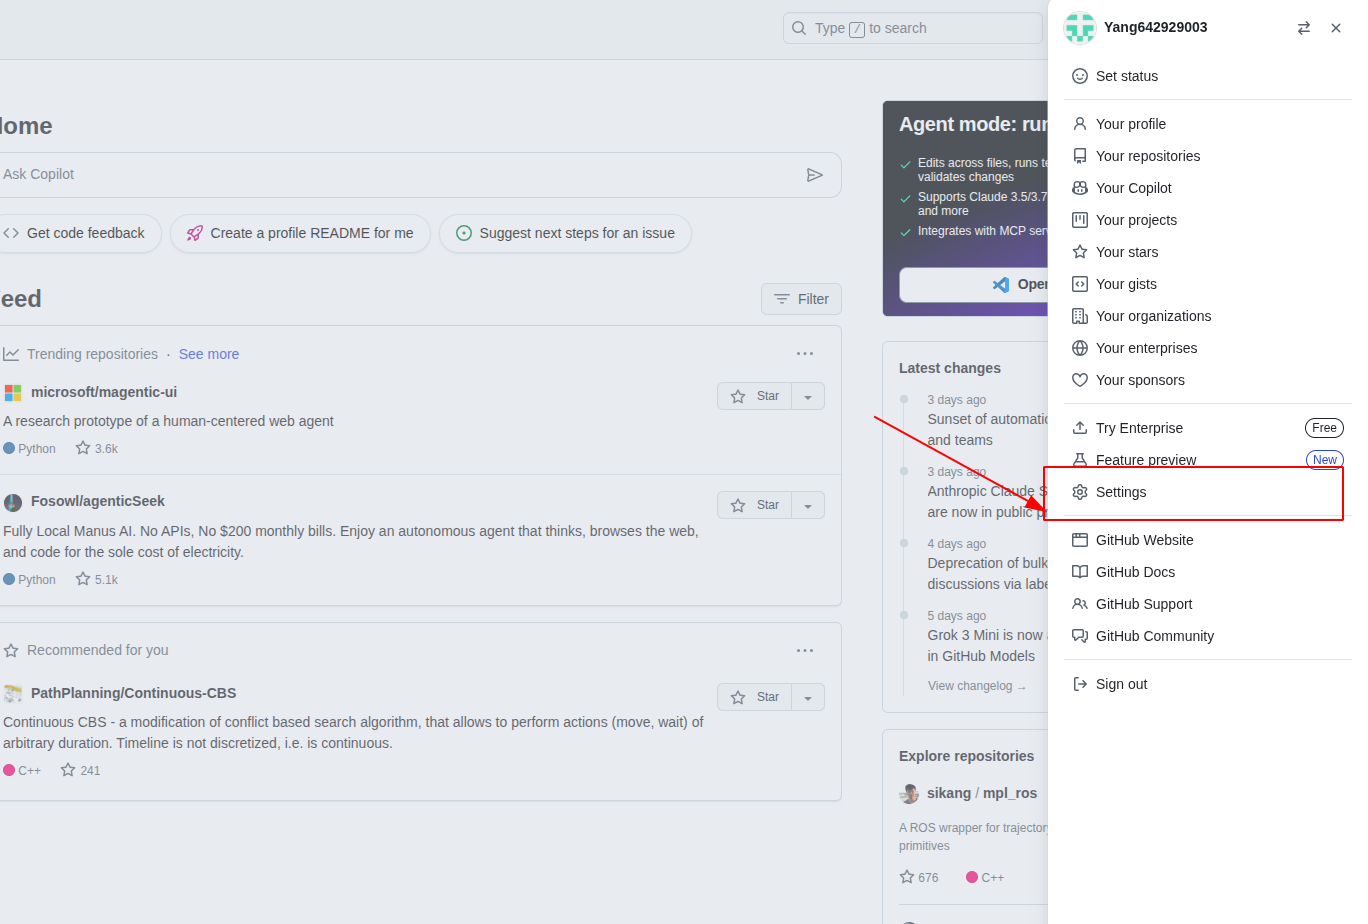This screenshot has width=1368, height=924.
Task: Click the Fosowl user avatar
Action: tap(12, 502)
